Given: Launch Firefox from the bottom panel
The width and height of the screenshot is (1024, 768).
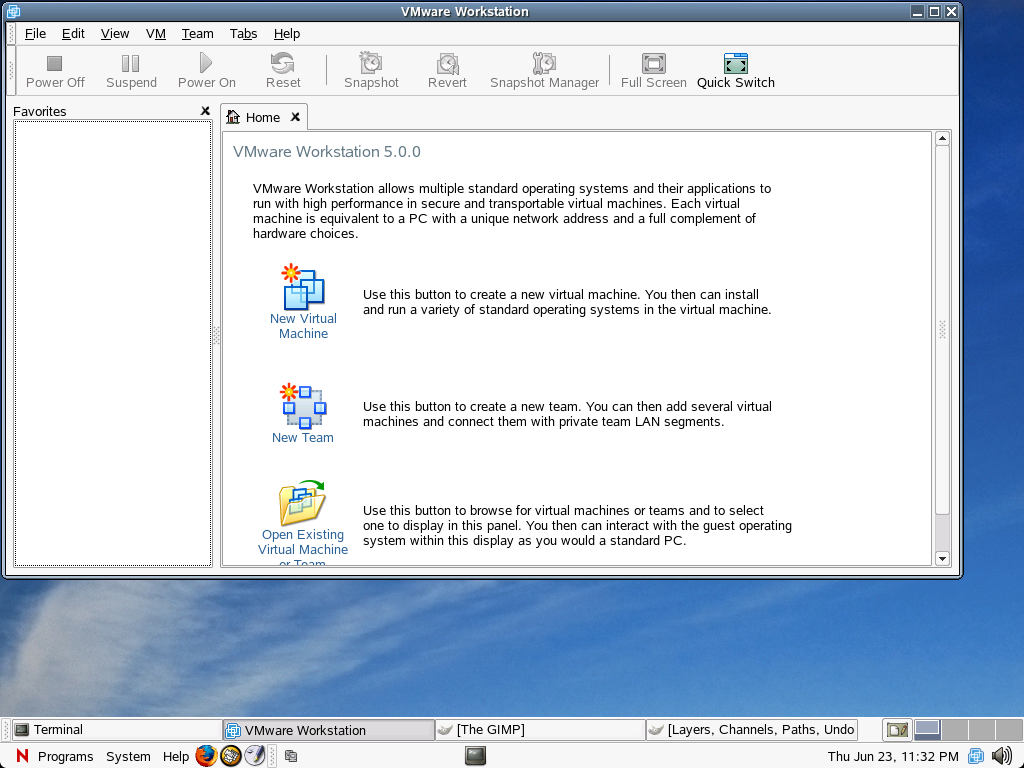Looking at the screenshot, I should [x=206, y=756].
